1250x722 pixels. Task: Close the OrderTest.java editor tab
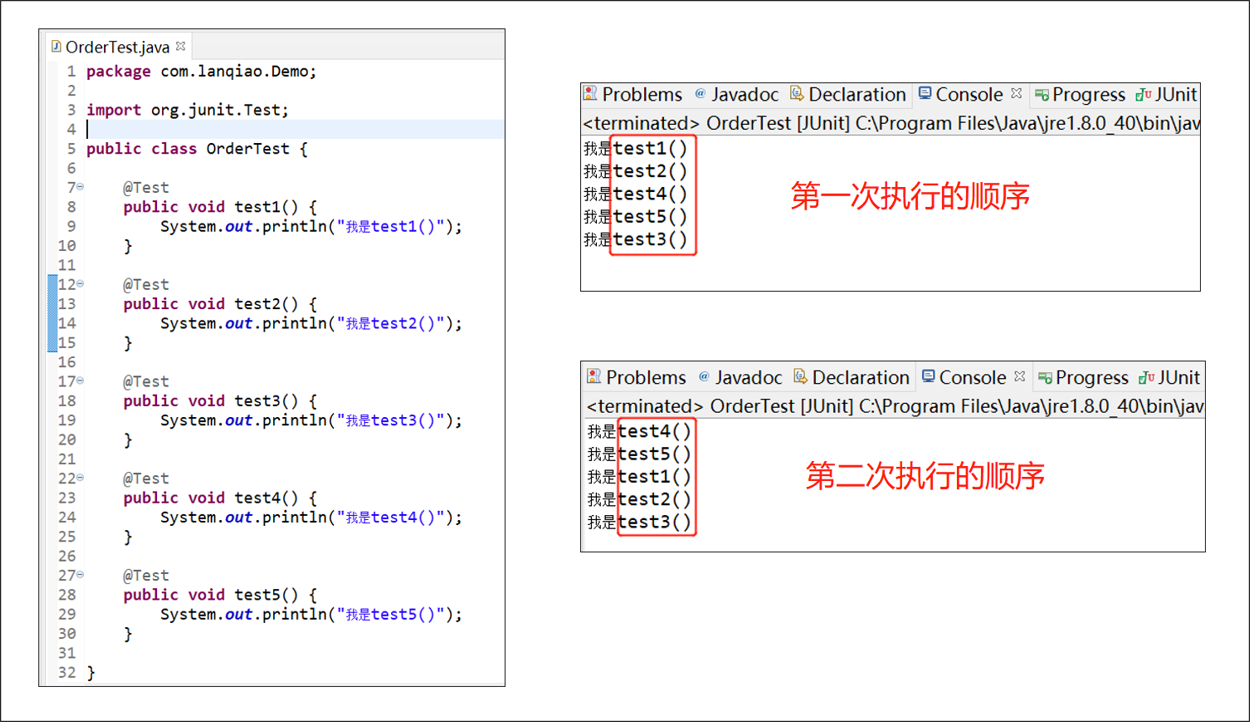(x=181, y=46)
